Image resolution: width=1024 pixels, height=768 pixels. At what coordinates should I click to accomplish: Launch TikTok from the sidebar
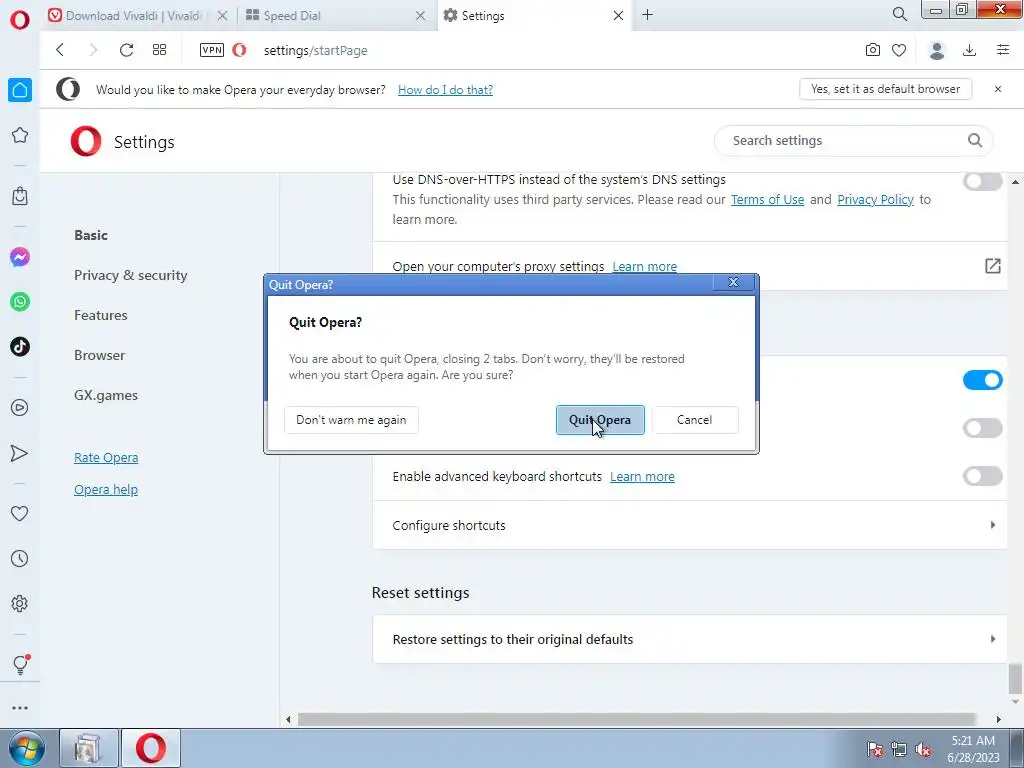(x=20, y=347)
